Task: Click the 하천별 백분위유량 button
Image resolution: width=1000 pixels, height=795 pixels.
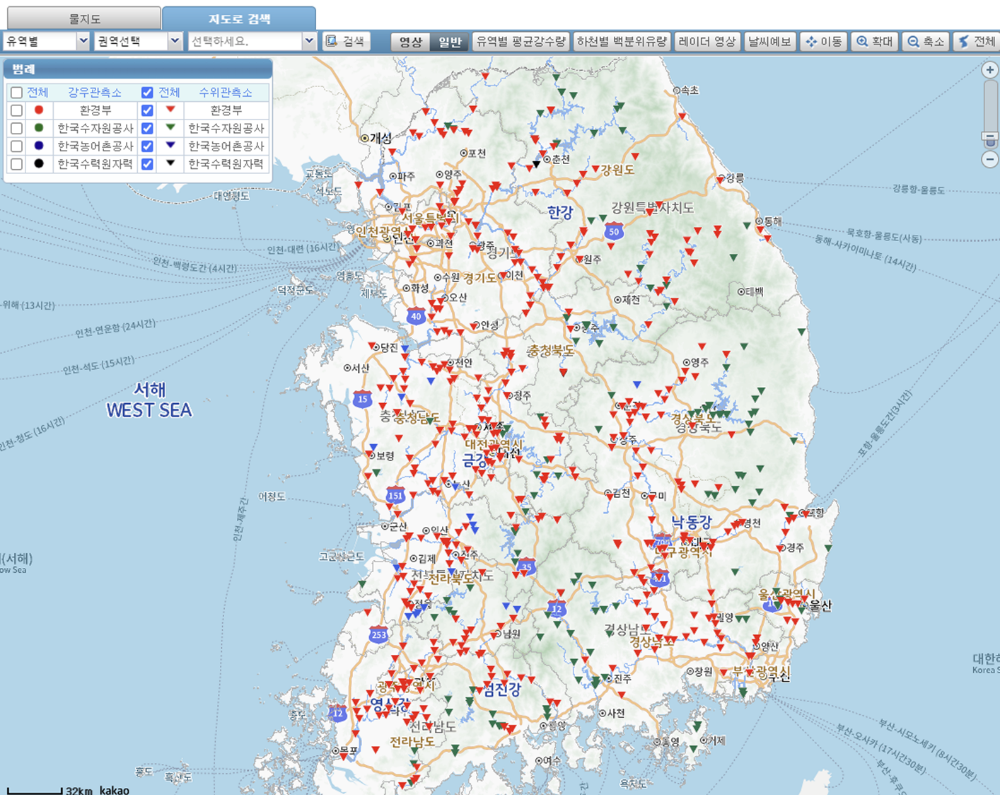Action: (622, 41)
